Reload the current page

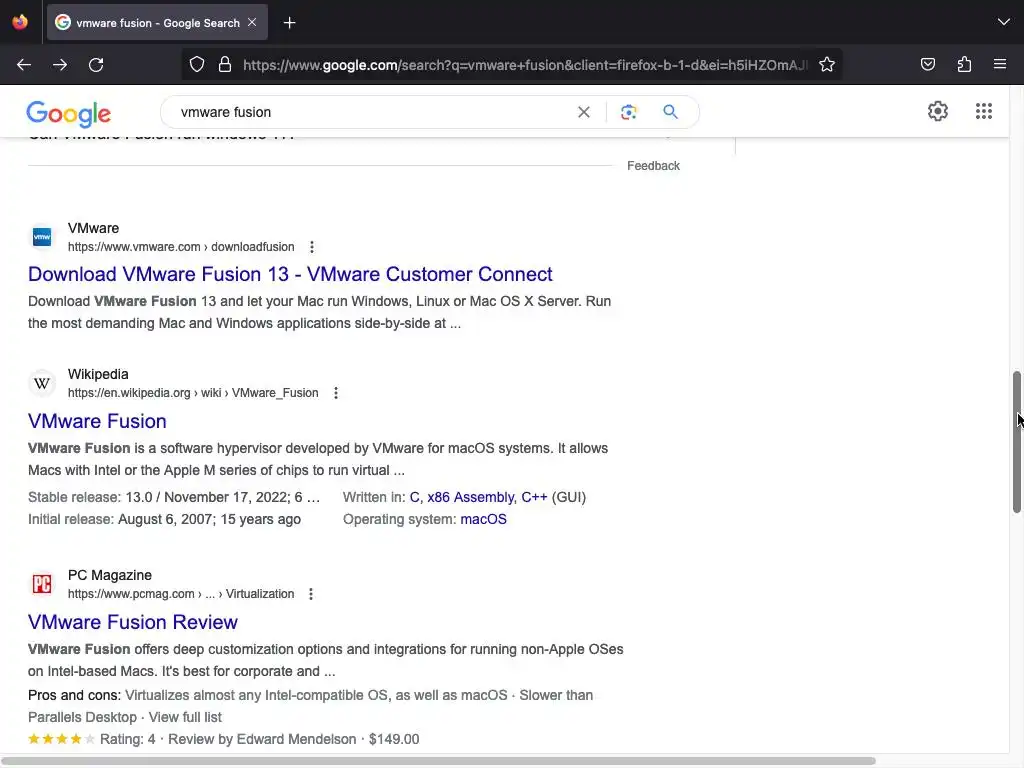[96, 65]
